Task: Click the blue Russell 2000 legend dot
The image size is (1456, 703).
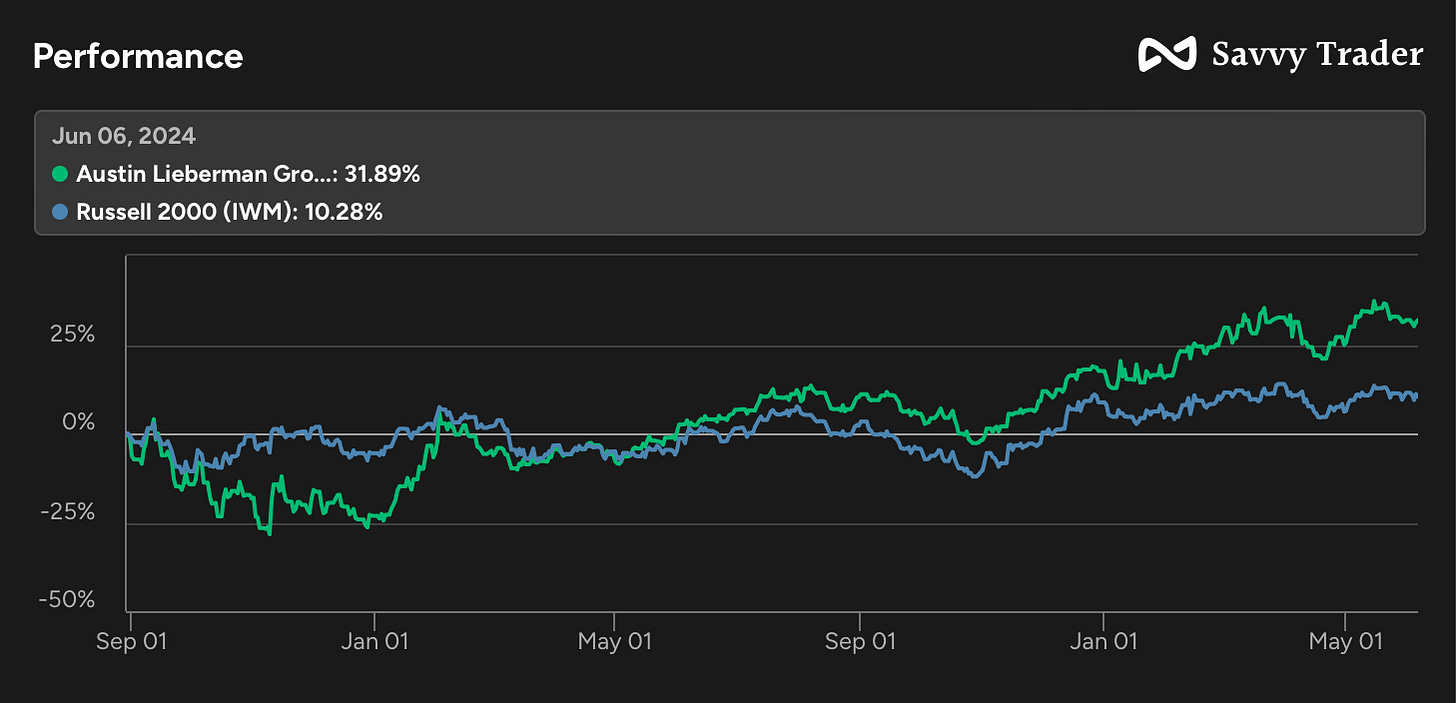Action: 60,211
